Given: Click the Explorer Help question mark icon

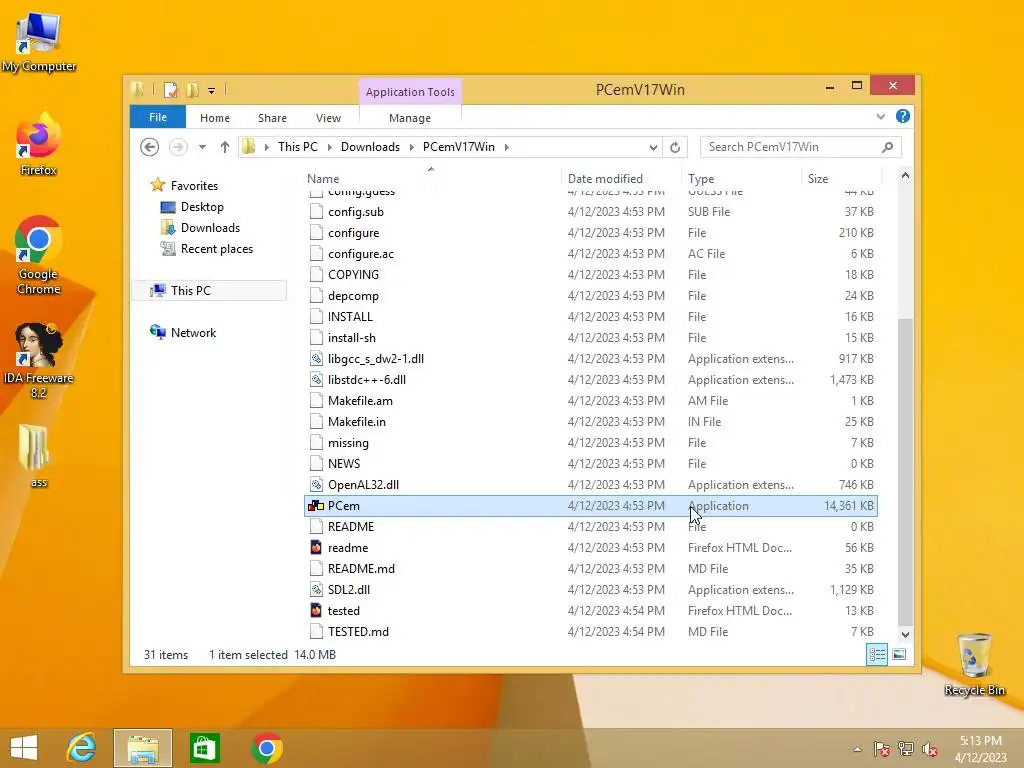Looking at the screenshot, I should tap(903, 116).
